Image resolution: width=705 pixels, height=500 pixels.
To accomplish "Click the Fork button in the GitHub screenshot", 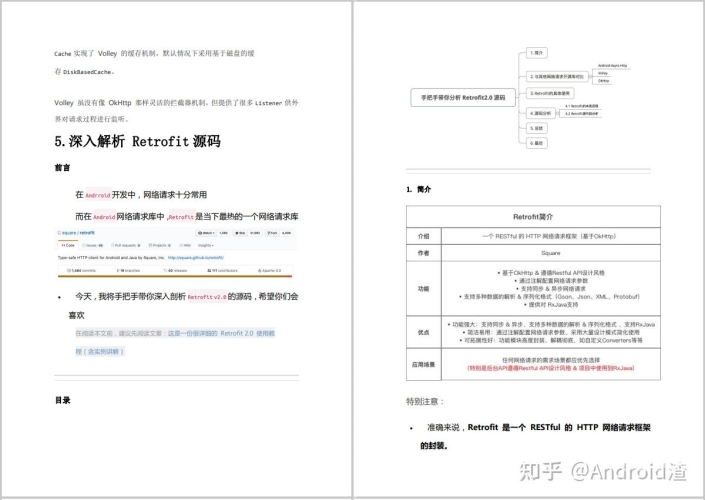I will pos(272,233).
